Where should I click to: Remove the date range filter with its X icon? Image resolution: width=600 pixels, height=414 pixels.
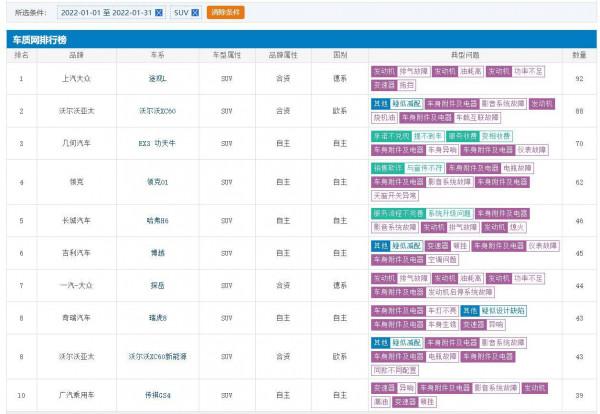click(x=159, y=13)
